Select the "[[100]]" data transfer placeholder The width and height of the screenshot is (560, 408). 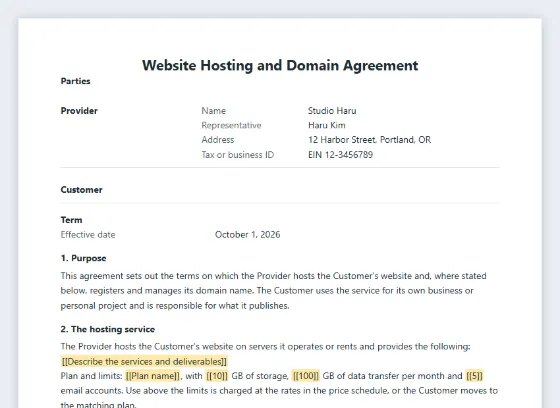click(305, 376)
